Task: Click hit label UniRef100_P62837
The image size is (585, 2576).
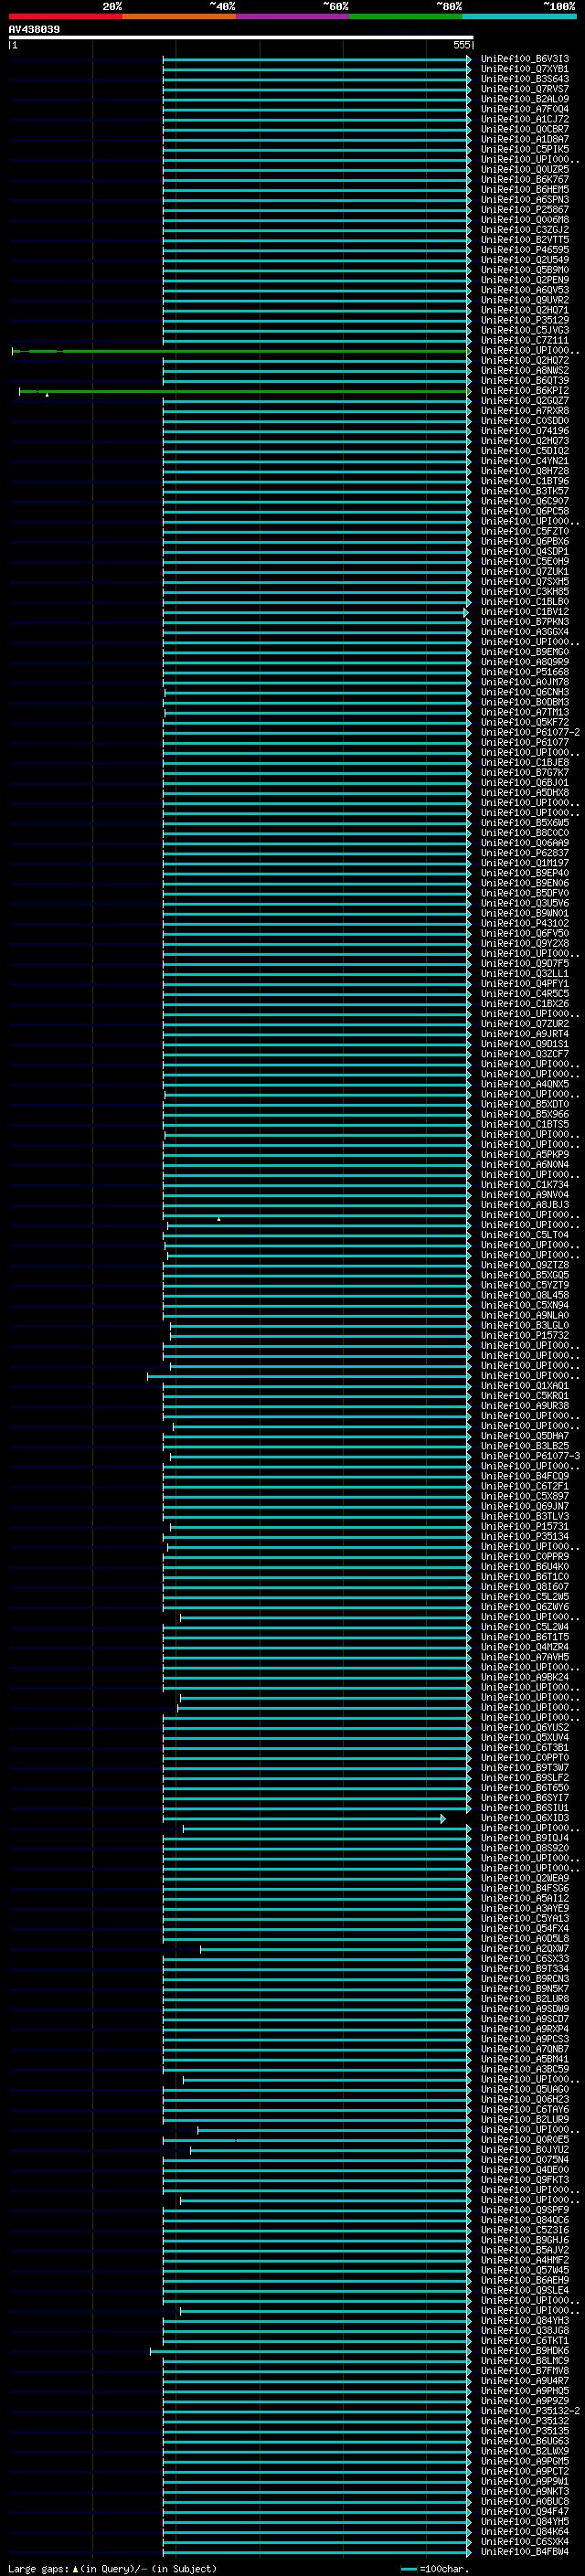Action: (x=525, y=853)
